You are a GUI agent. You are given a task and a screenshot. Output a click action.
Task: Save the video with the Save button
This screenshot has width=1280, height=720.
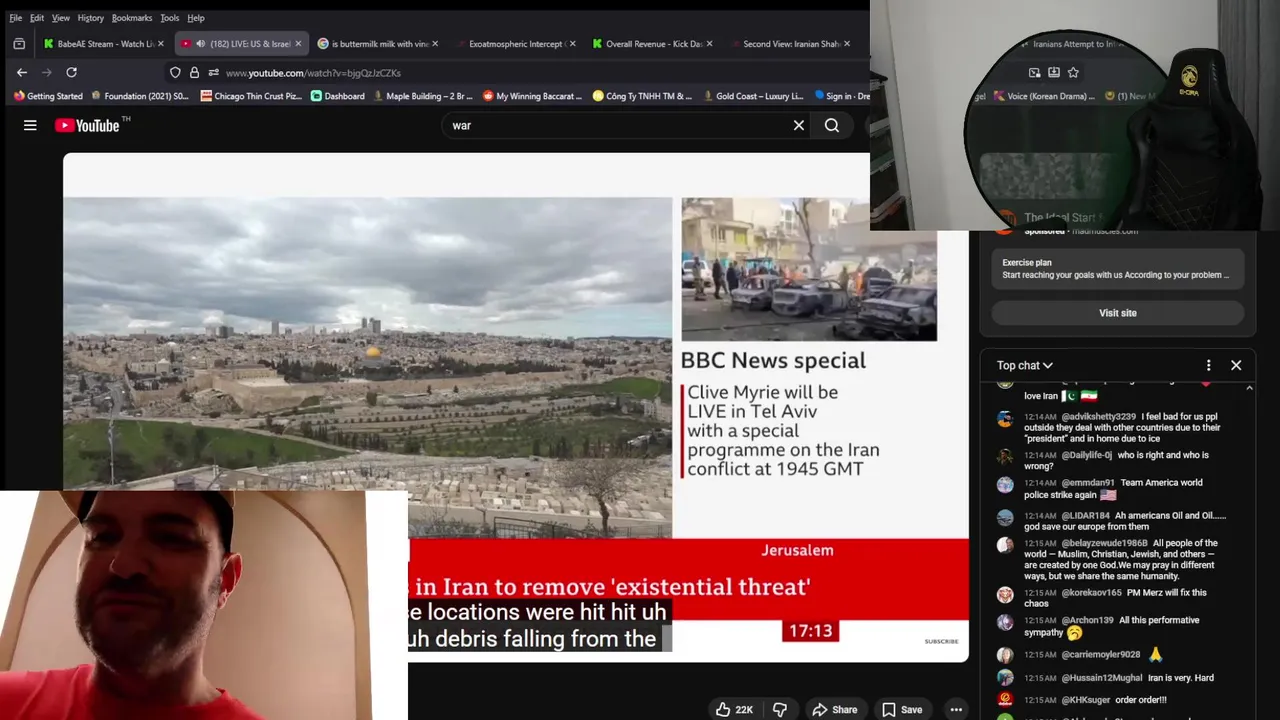point(902,709)
